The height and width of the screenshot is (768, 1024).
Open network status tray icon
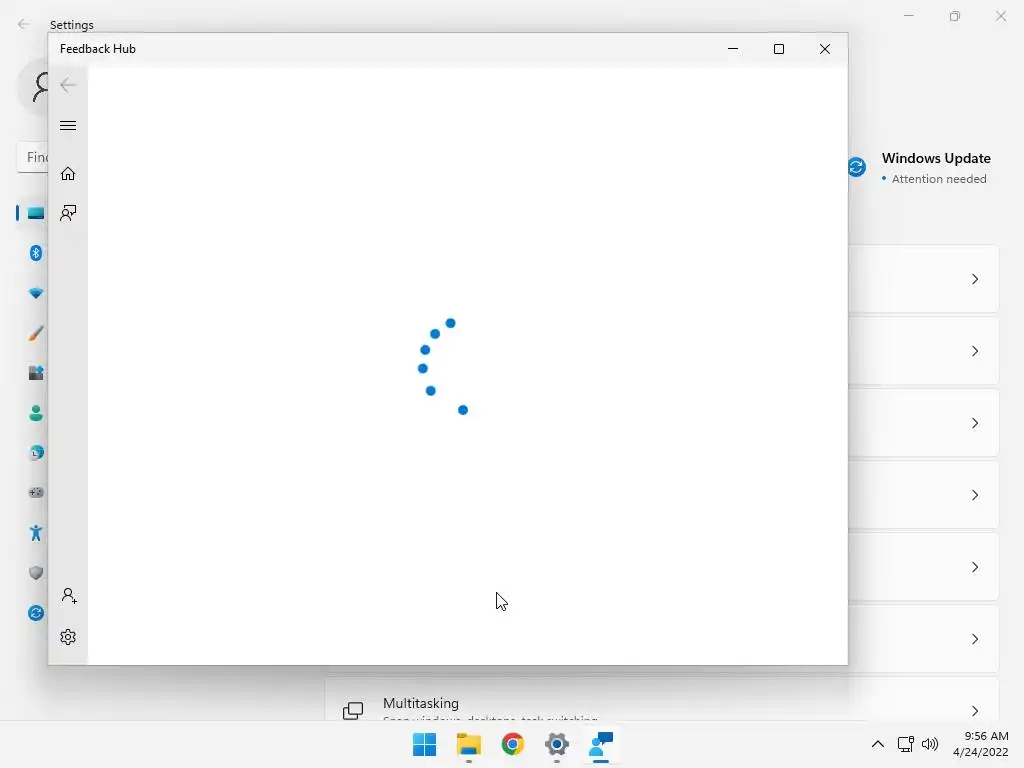click(x=905, y=744)
